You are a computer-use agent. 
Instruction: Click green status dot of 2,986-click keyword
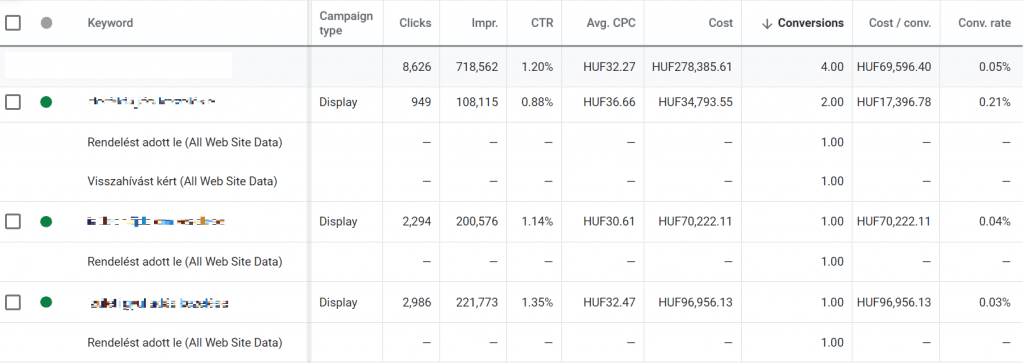coord(46,302)
